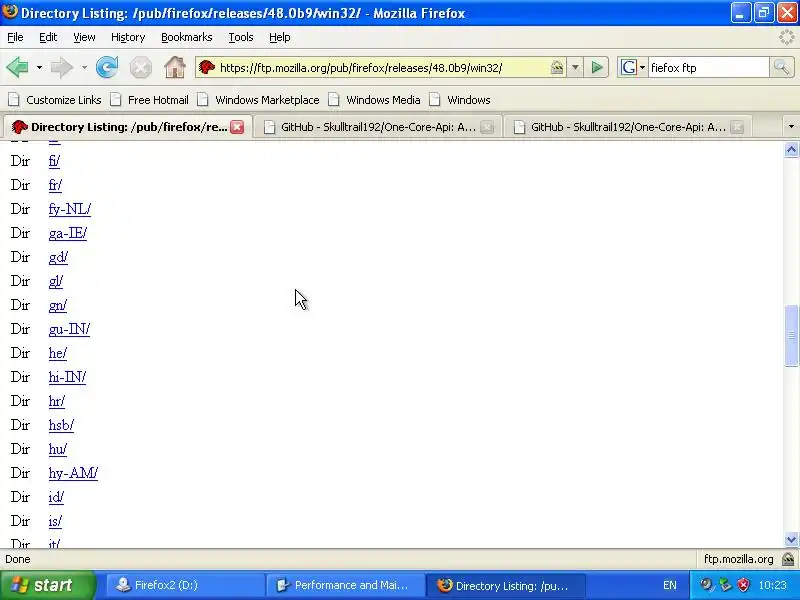Click the green Back arrow button
This screenshot has width=800, height=600.
tap(17, 67)
